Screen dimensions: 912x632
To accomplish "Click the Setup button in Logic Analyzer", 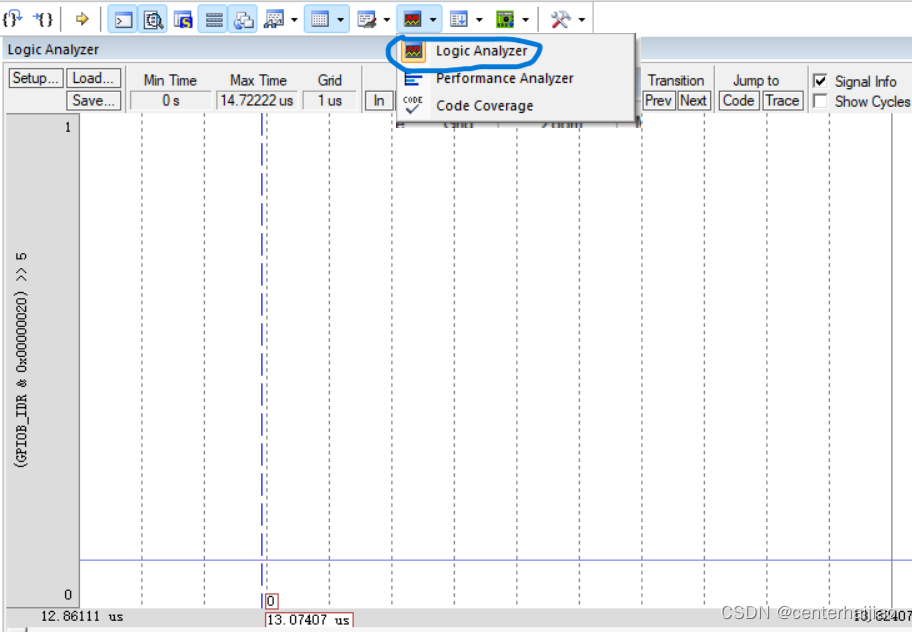I will pos(34,78).
